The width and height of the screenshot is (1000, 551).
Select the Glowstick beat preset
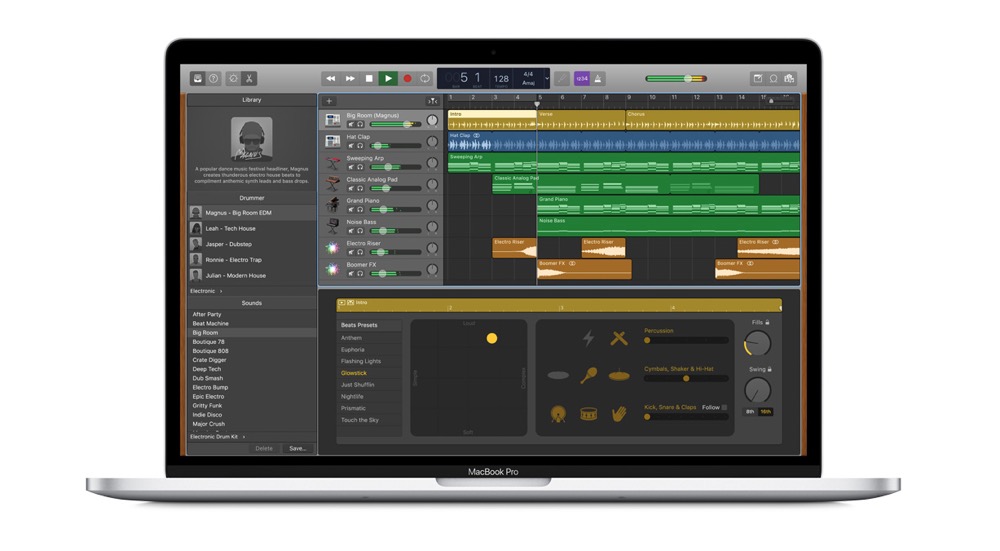(369, 373)
